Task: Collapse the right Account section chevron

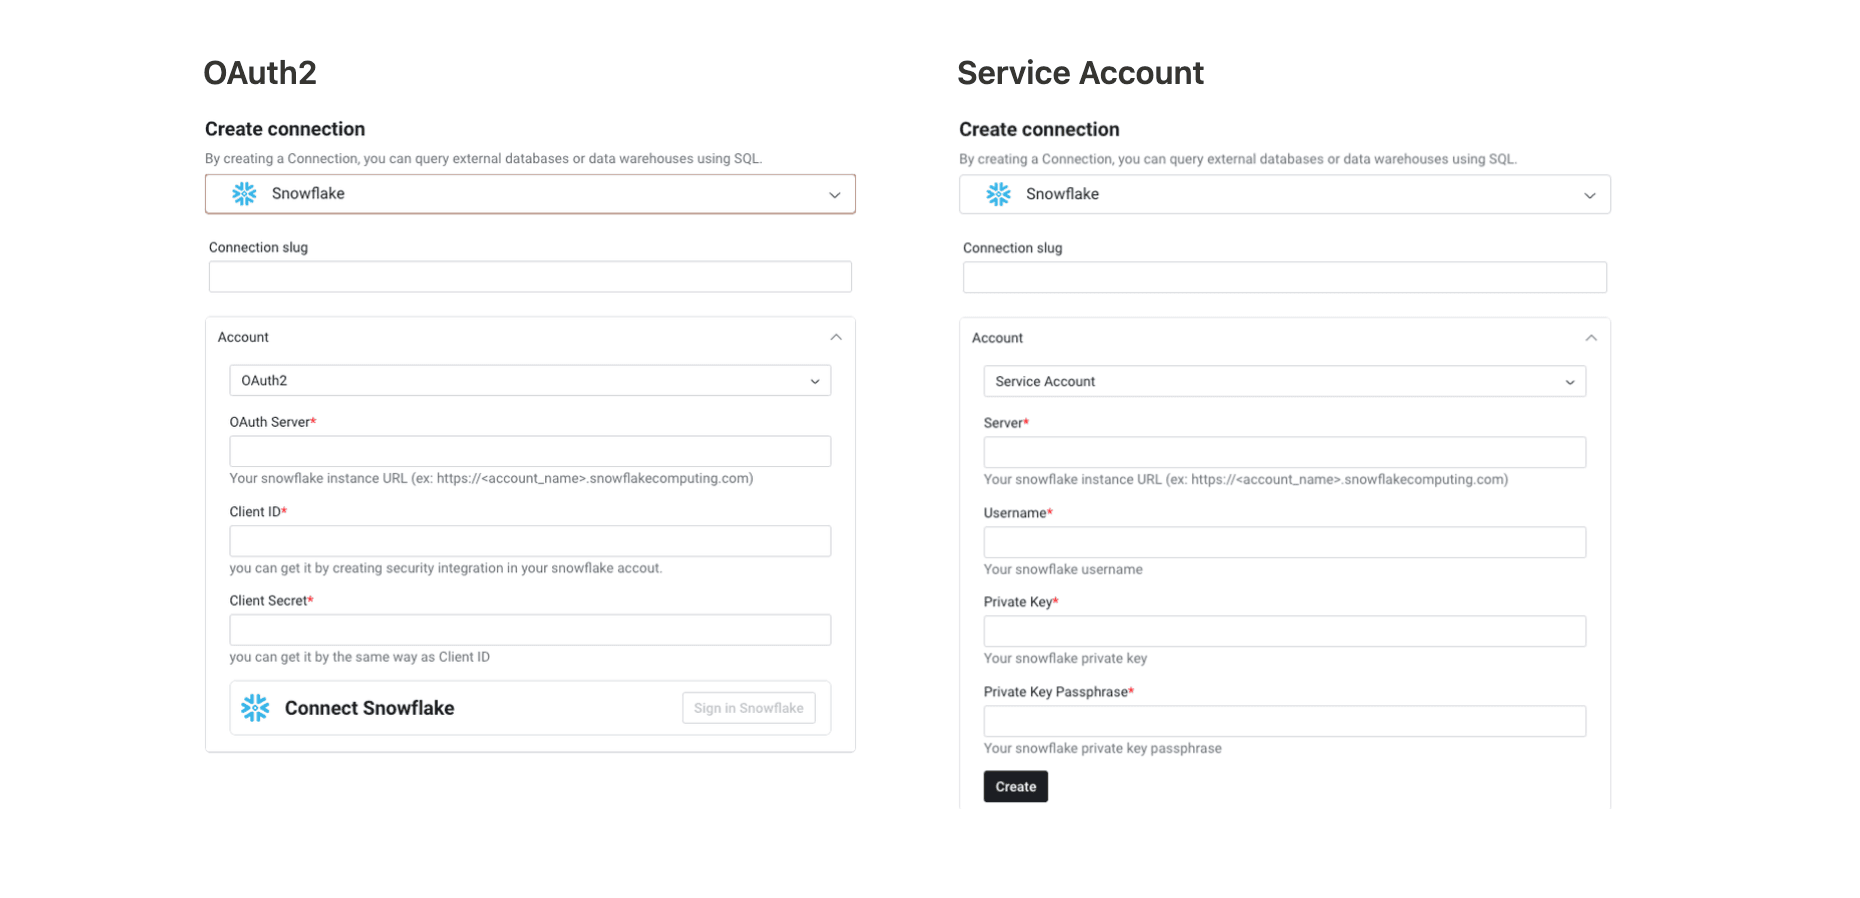Action: (x=1591, y=338)
